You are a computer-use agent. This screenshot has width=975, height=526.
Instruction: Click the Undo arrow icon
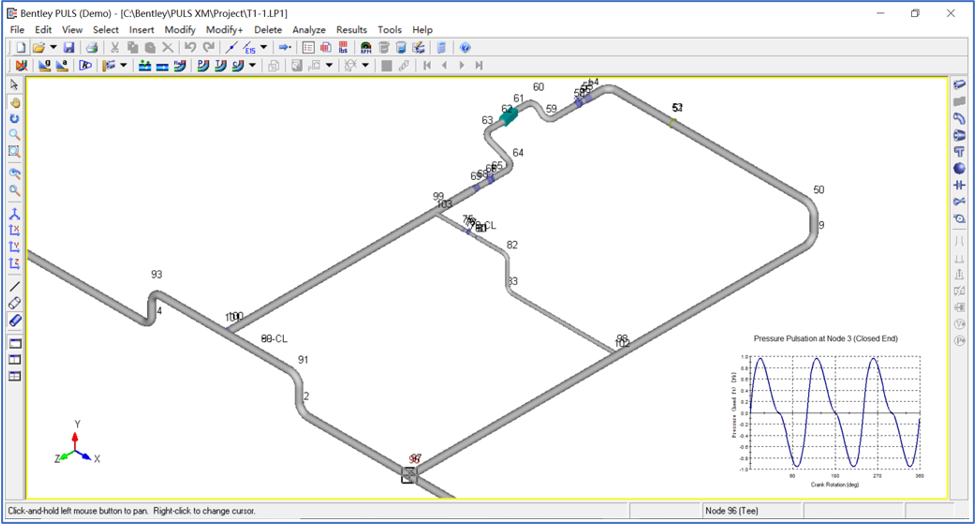point(190,47)
